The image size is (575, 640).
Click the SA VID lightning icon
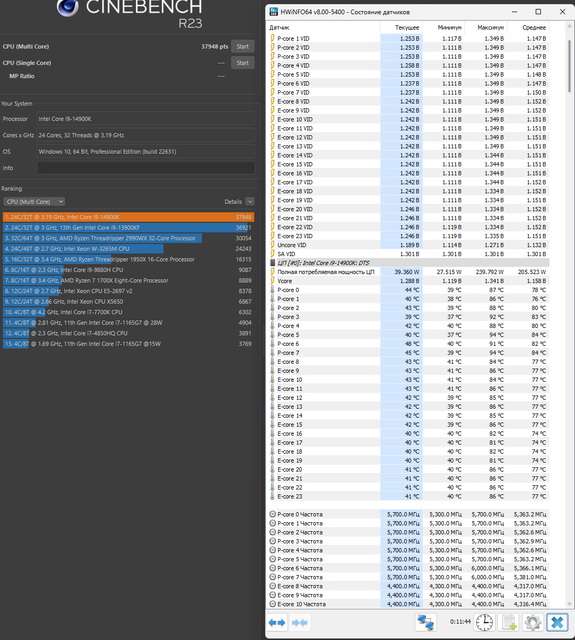click(272, 254)
